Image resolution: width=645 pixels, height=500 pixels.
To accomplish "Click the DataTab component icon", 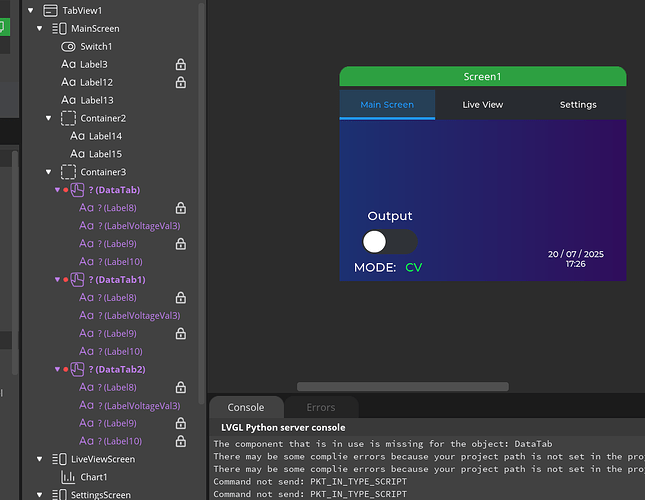I will click(77, 190).
